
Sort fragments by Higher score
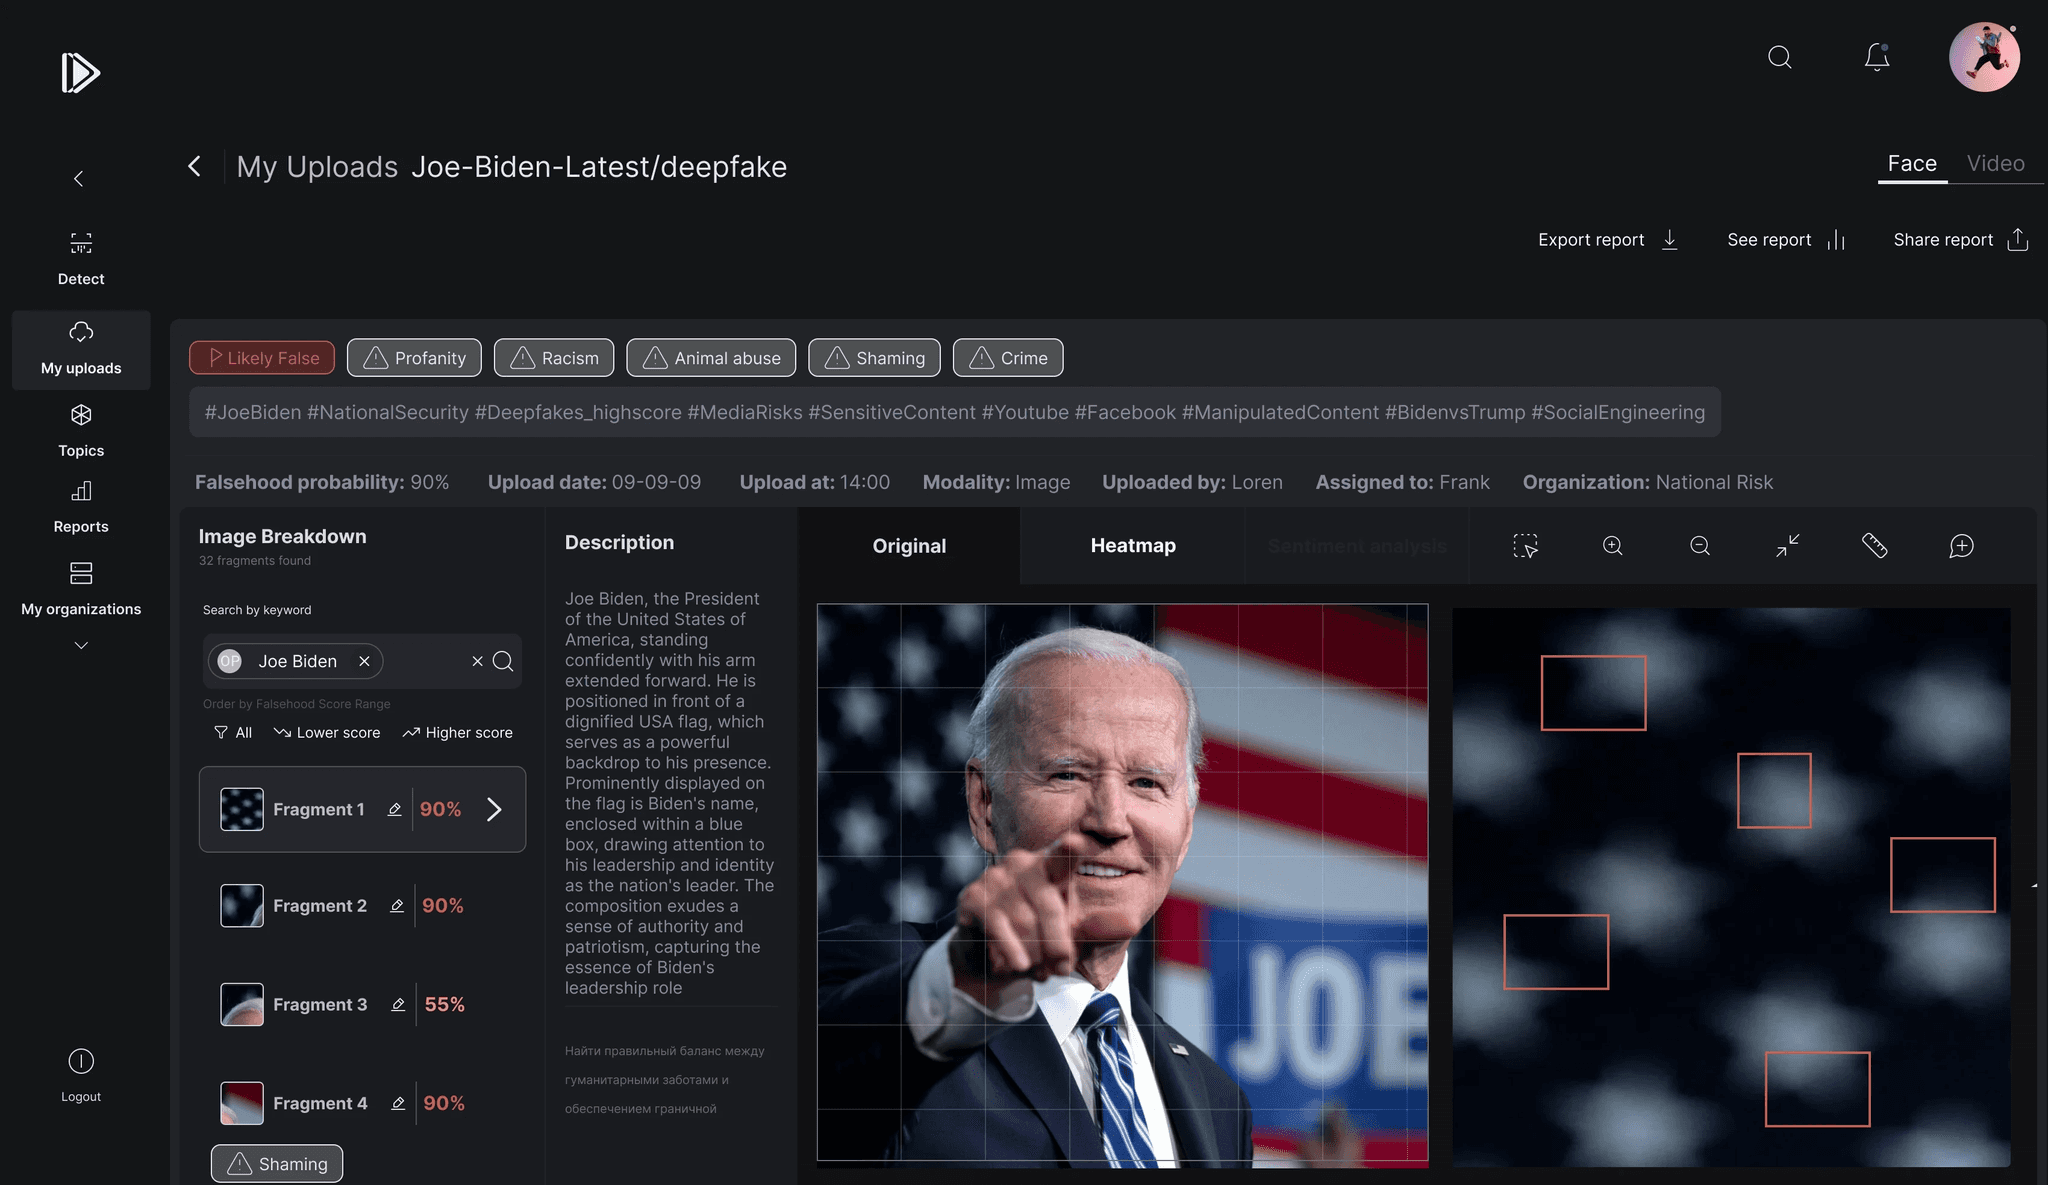(x=458, y=733)
